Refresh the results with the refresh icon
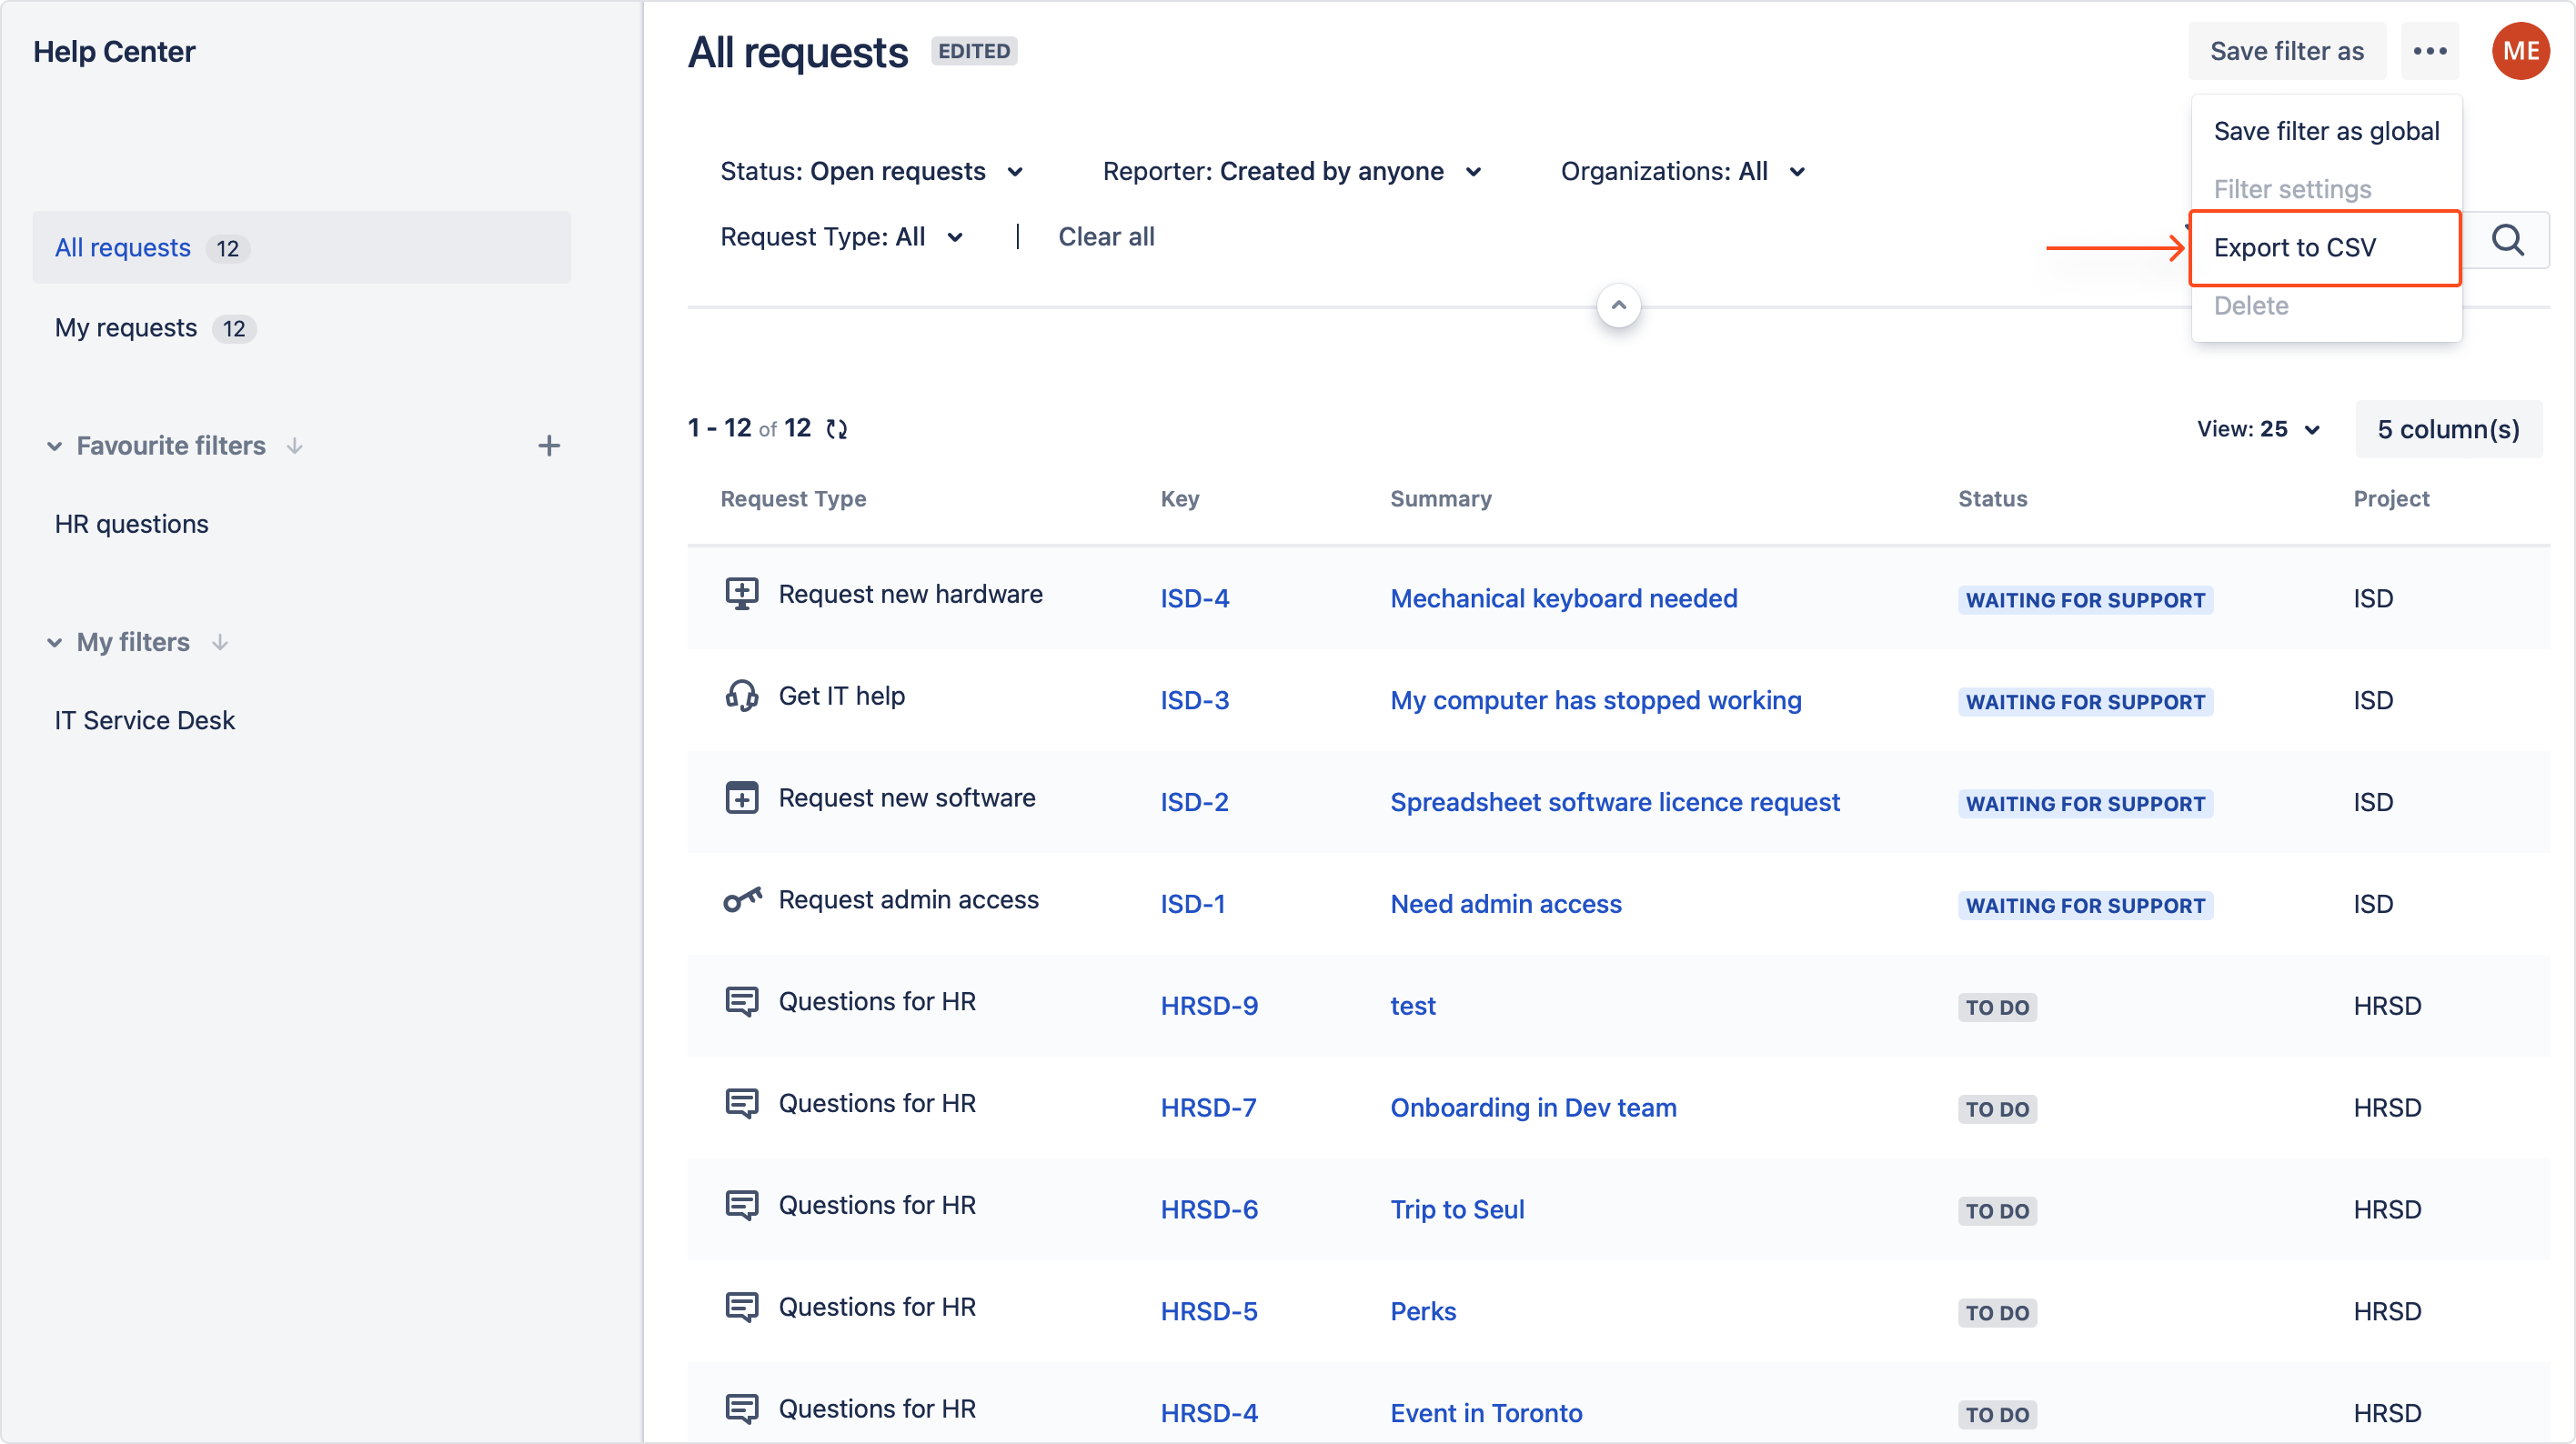Image resolution: width=2576 pixels, height=1444 pixels. [x=836, y=429]
